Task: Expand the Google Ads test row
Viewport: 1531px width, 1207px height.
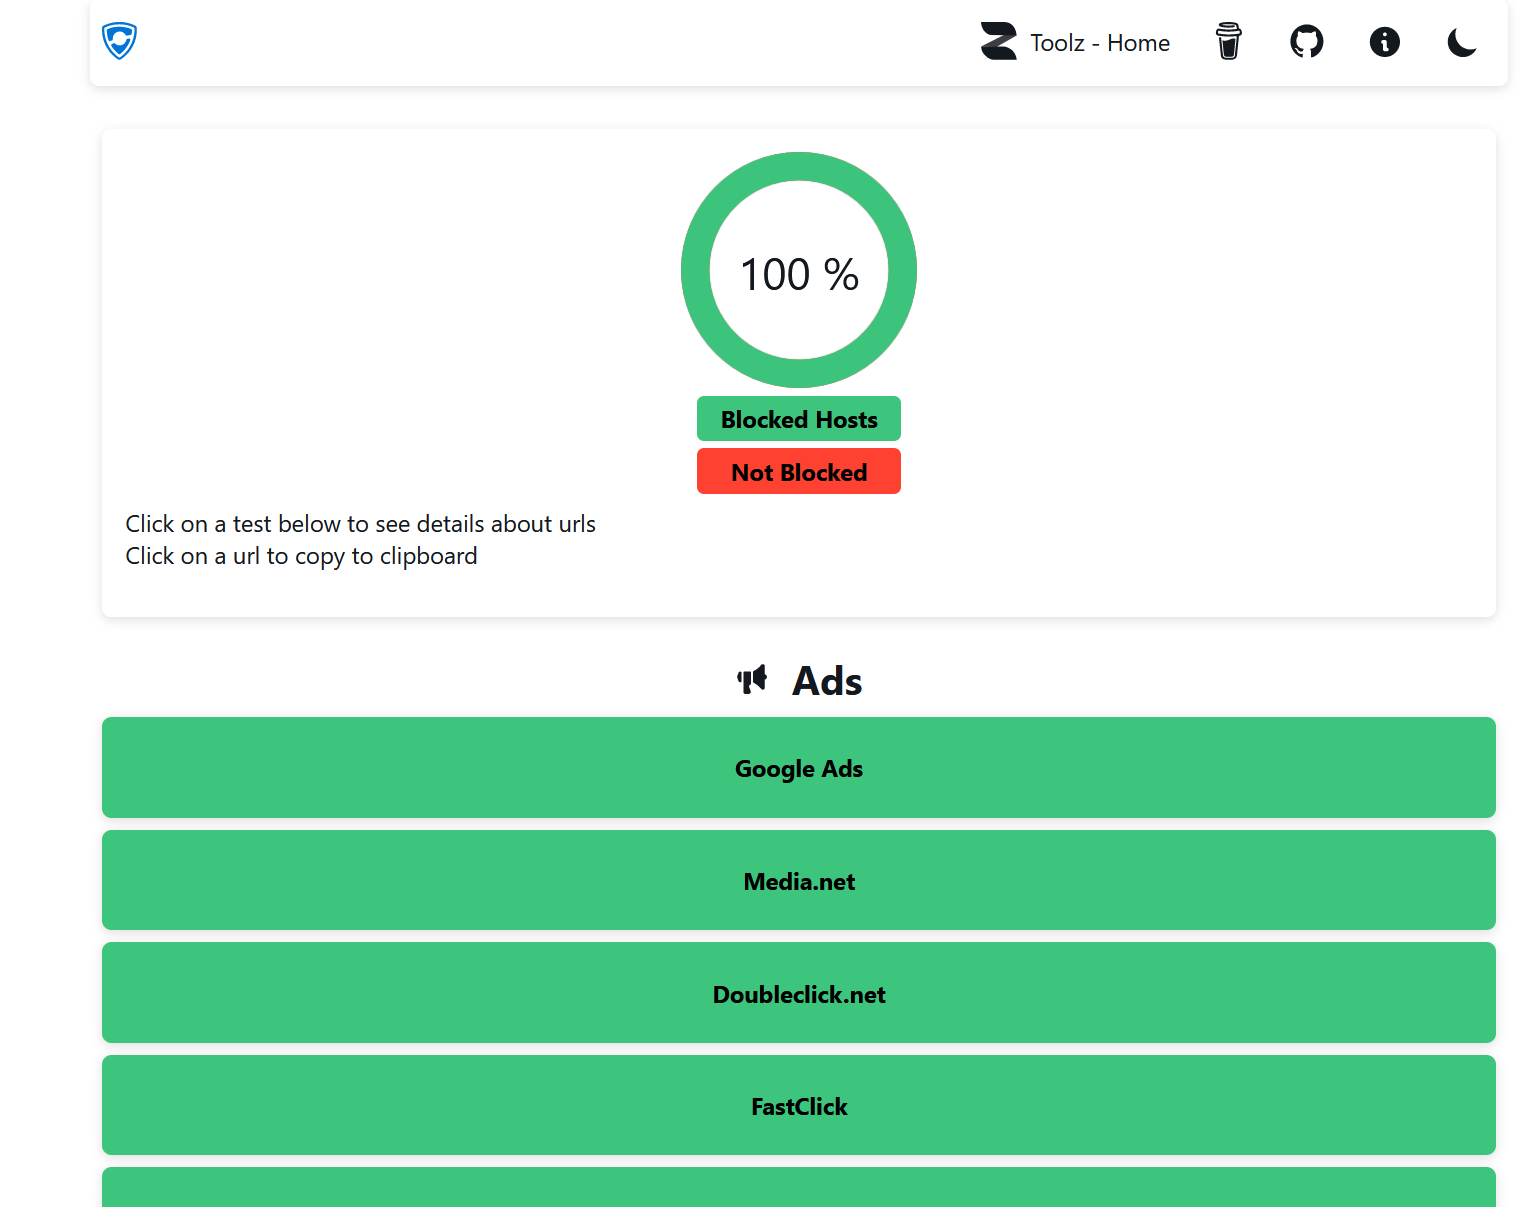Action: 799,768
